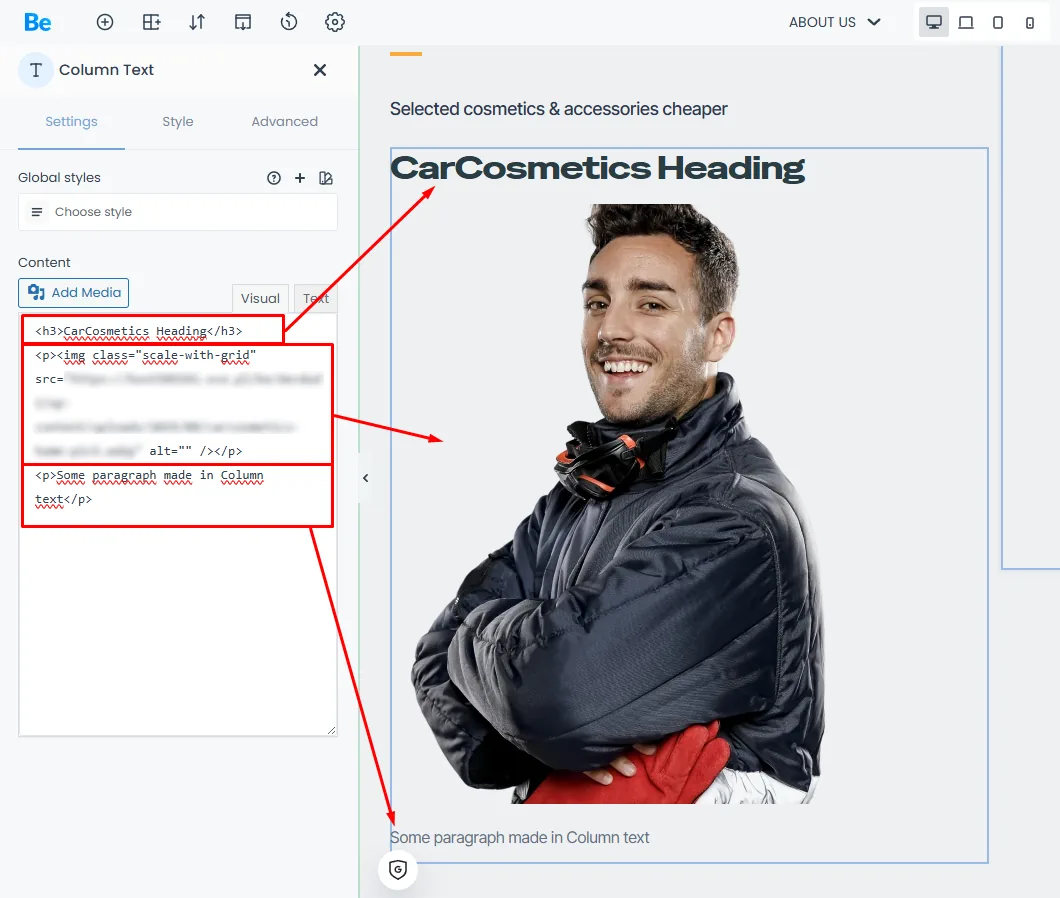Click 'Some paragraph made in Column text' preview
This screenshot has height=898, width=1060.
[x=519, y=838]
